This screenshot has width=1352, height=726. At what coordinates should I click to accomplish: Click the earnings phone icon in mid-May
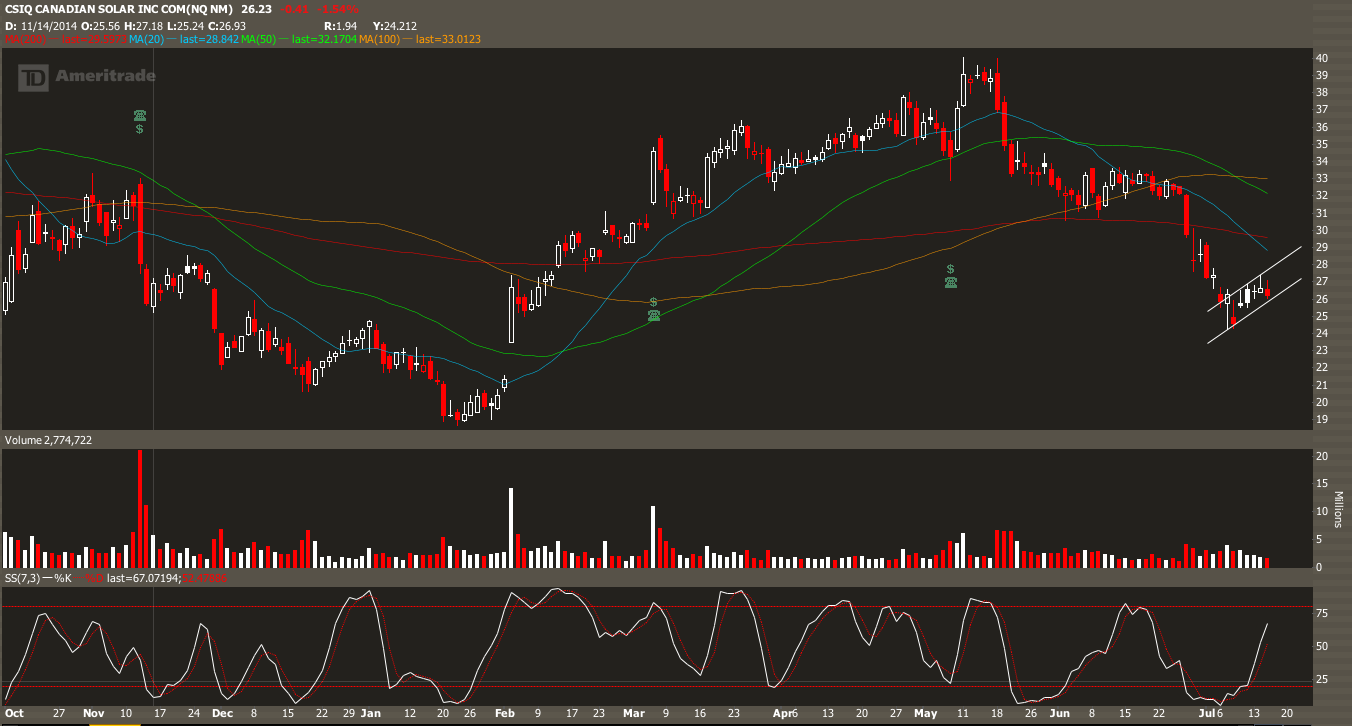point(951,283)
